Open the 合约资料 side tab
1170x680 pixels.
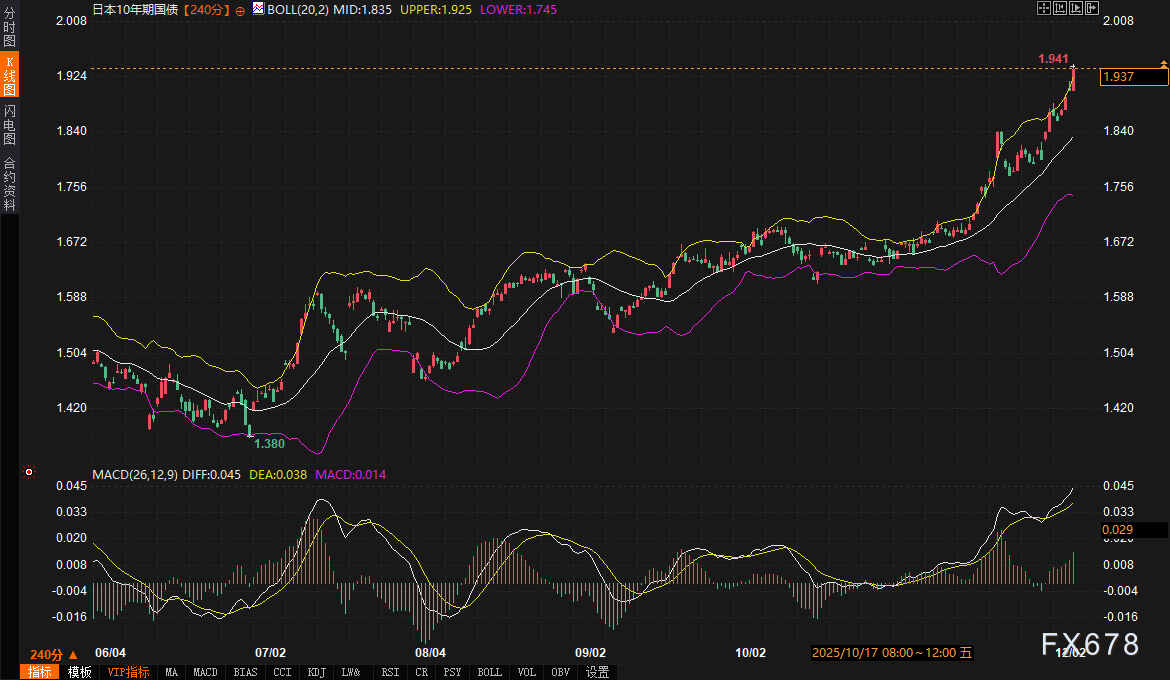pyautogui.click(x=9, y=183)
